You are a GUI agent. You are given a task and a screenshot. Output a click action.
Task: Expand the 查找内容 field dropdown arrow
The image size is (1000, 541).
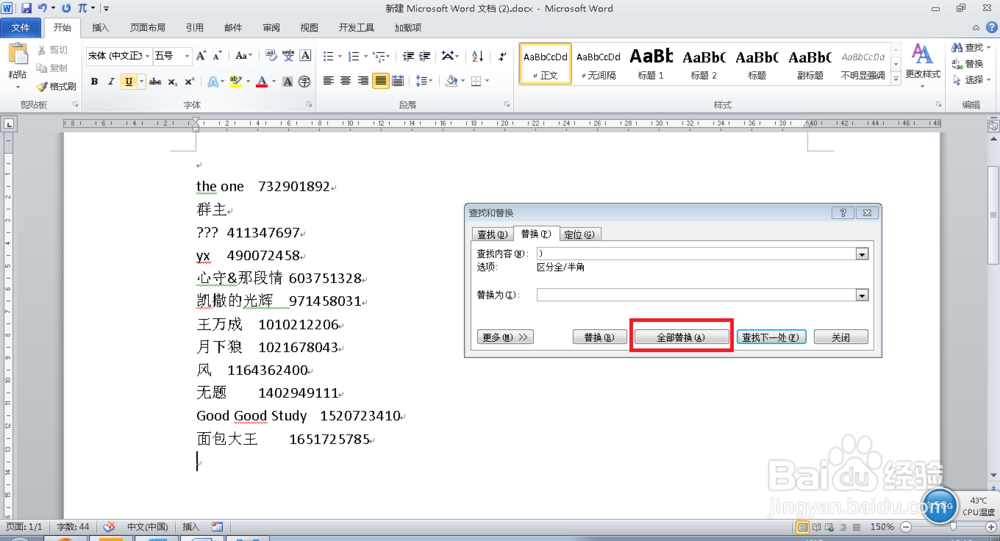click(862, 254)
